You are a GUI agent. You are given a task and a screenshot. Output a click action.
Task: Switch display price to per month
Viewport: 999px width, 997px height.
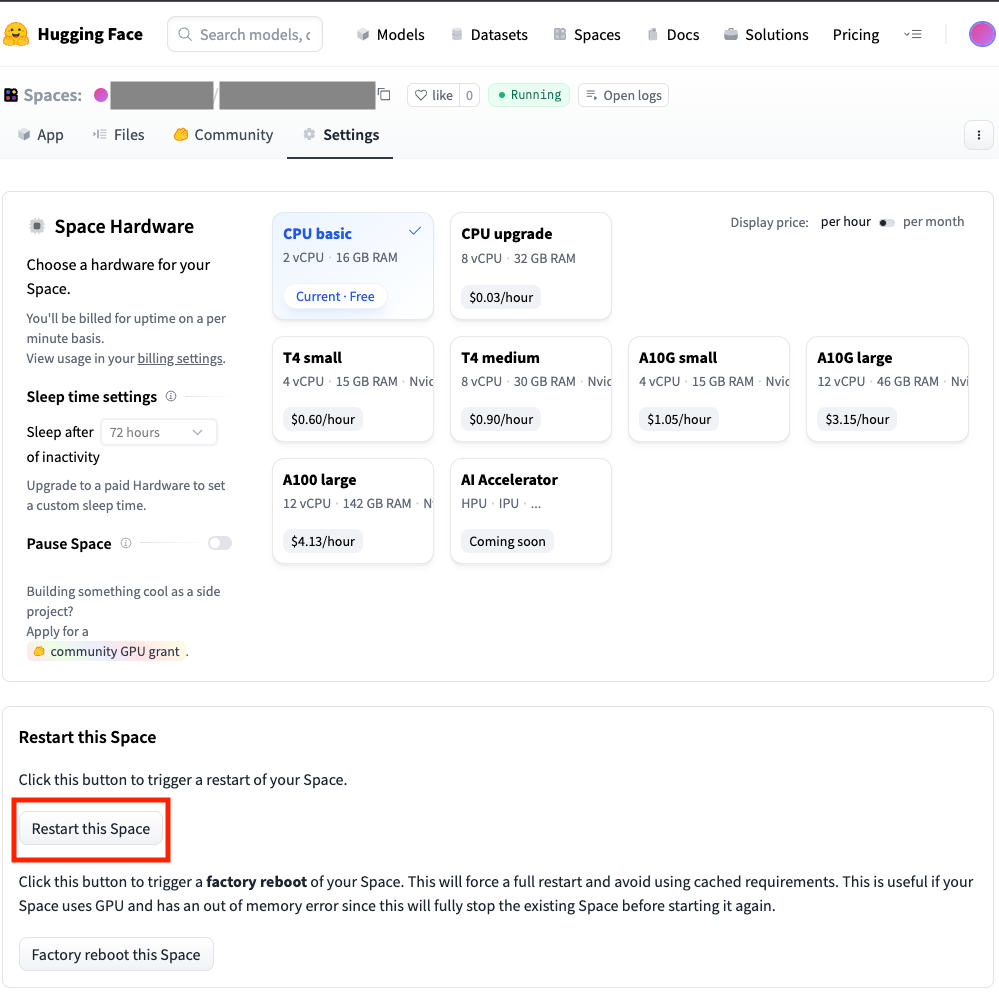[x=886, y=222]
